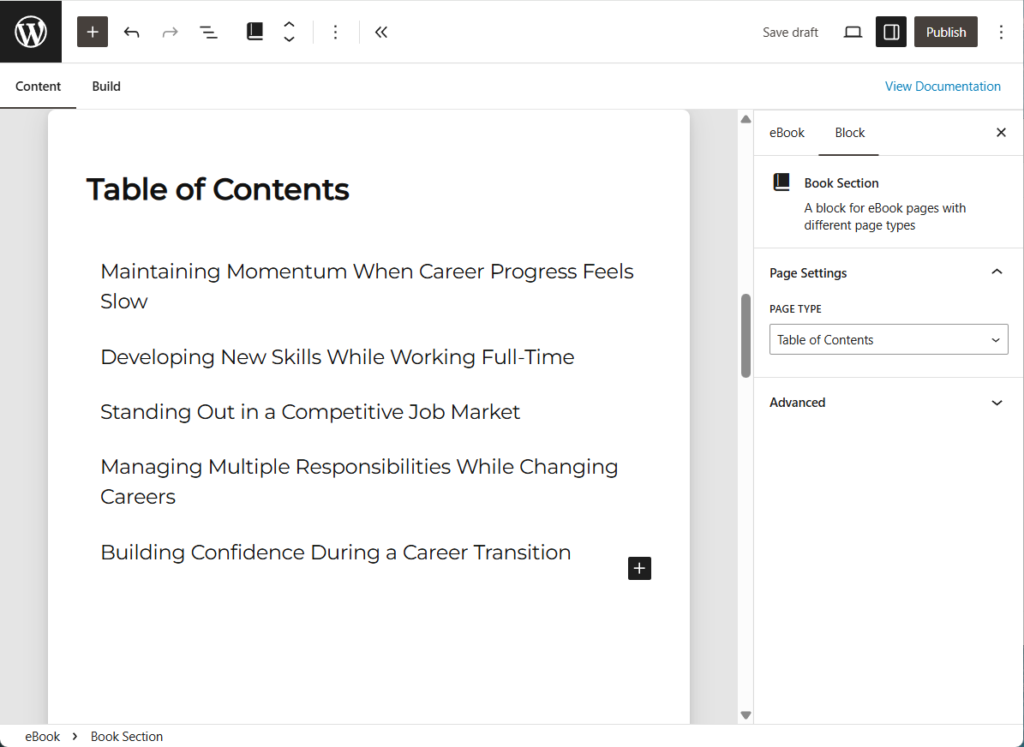The width and height of the screenshot is (1024, 747).
Task: Toggle the Settings sidebar panel icon
Action: click(x=890, y=31)
